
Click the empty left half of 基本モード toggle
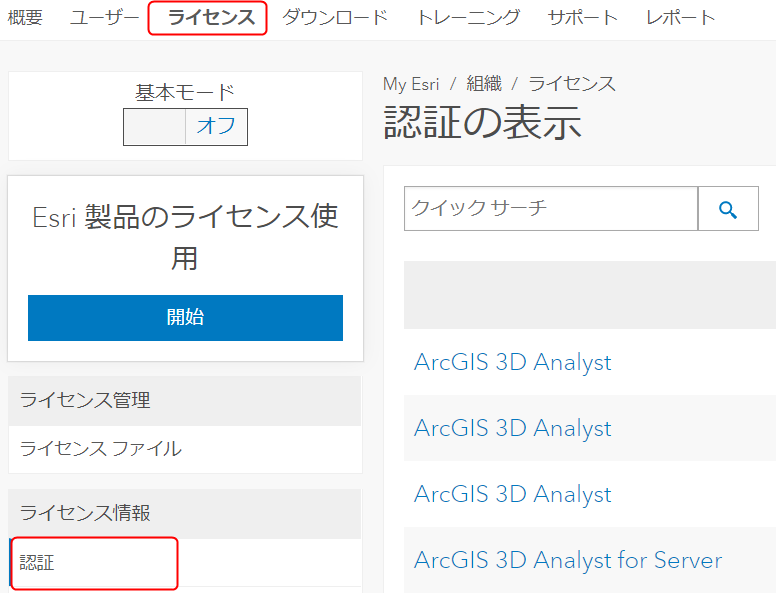pyautogui.click(x=154, y=127)
